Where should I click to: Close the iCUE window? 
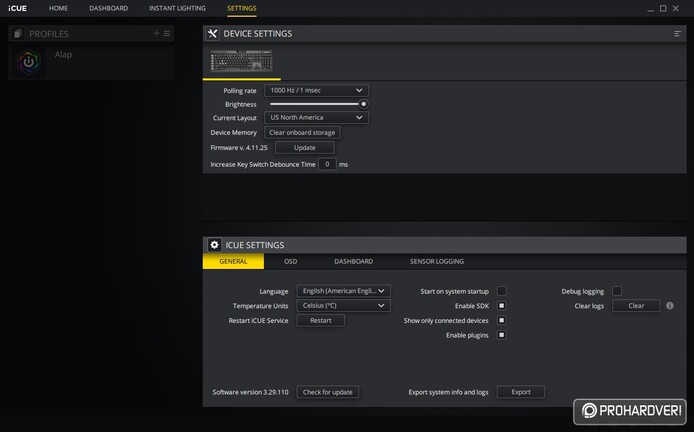click(x=676, y=8)
